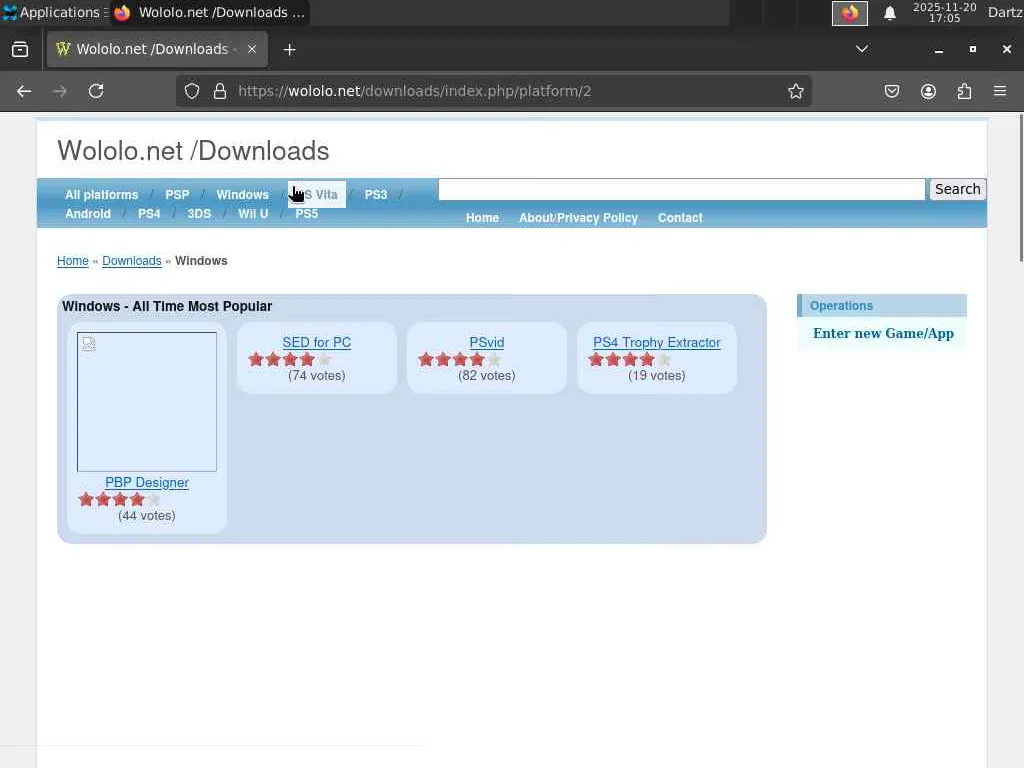Open the Windows platform tab
This screenshot has height=768, width=1024.
point(242,195)
